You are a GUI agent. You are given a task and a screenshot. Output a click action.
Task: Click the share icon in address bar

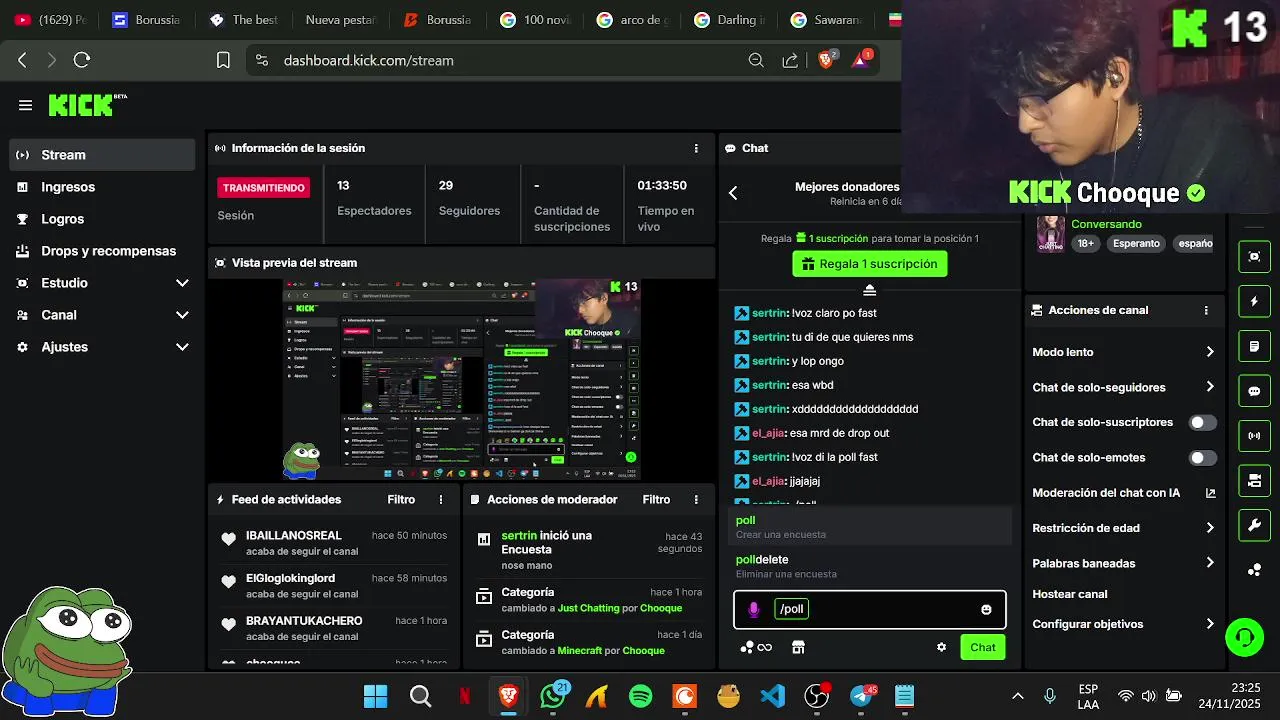[x=790, y=60]
